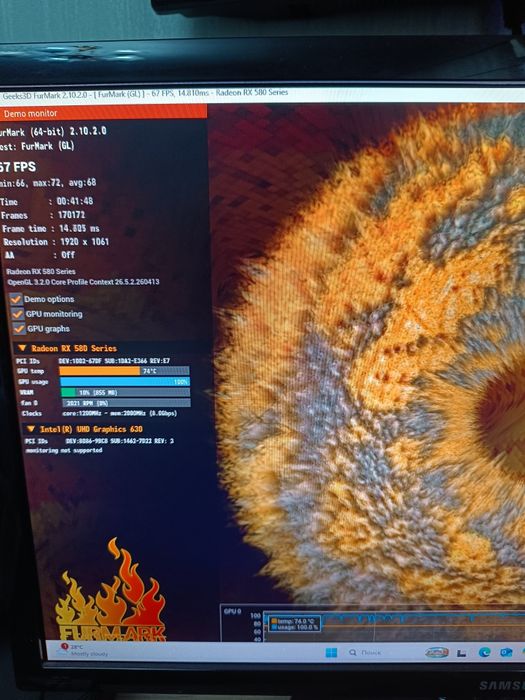This screenshot has width=525, height=700.
Task: Collapse the Intel(R) UHD Graphics 630 section
Action: pos(30,429)
